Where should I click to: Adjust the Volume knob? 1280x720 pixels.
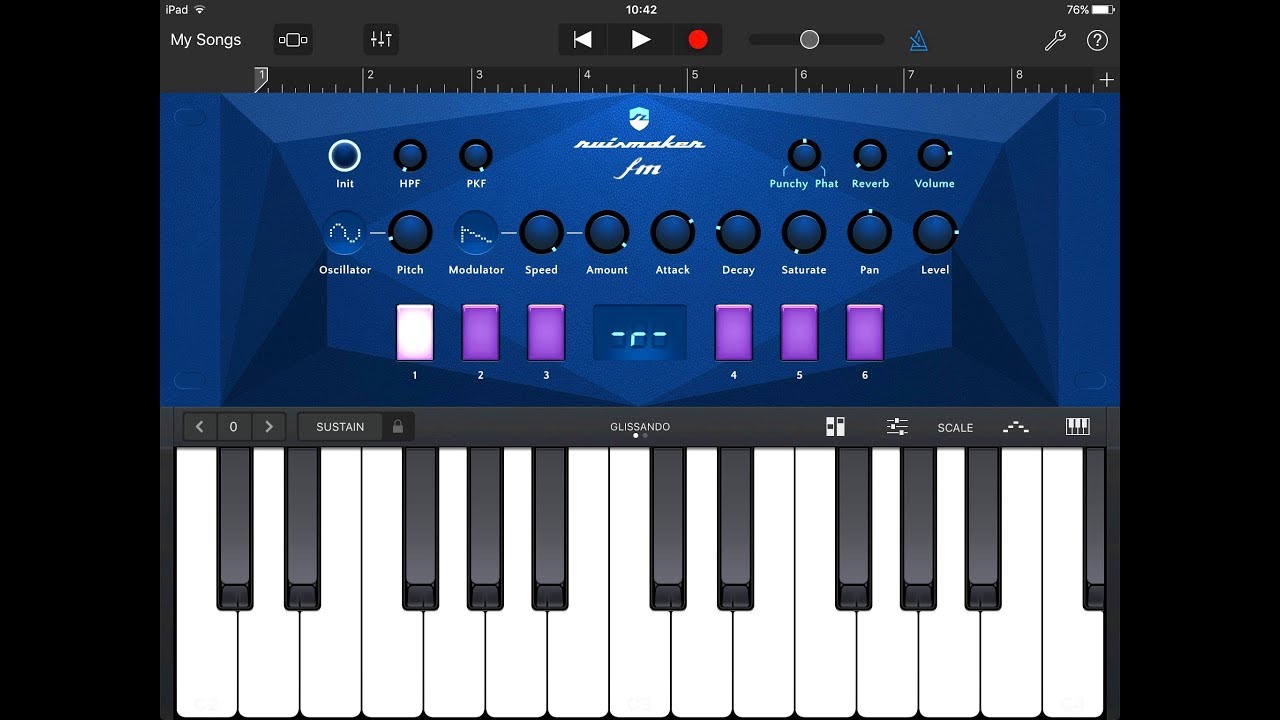(x=935, y=155)
